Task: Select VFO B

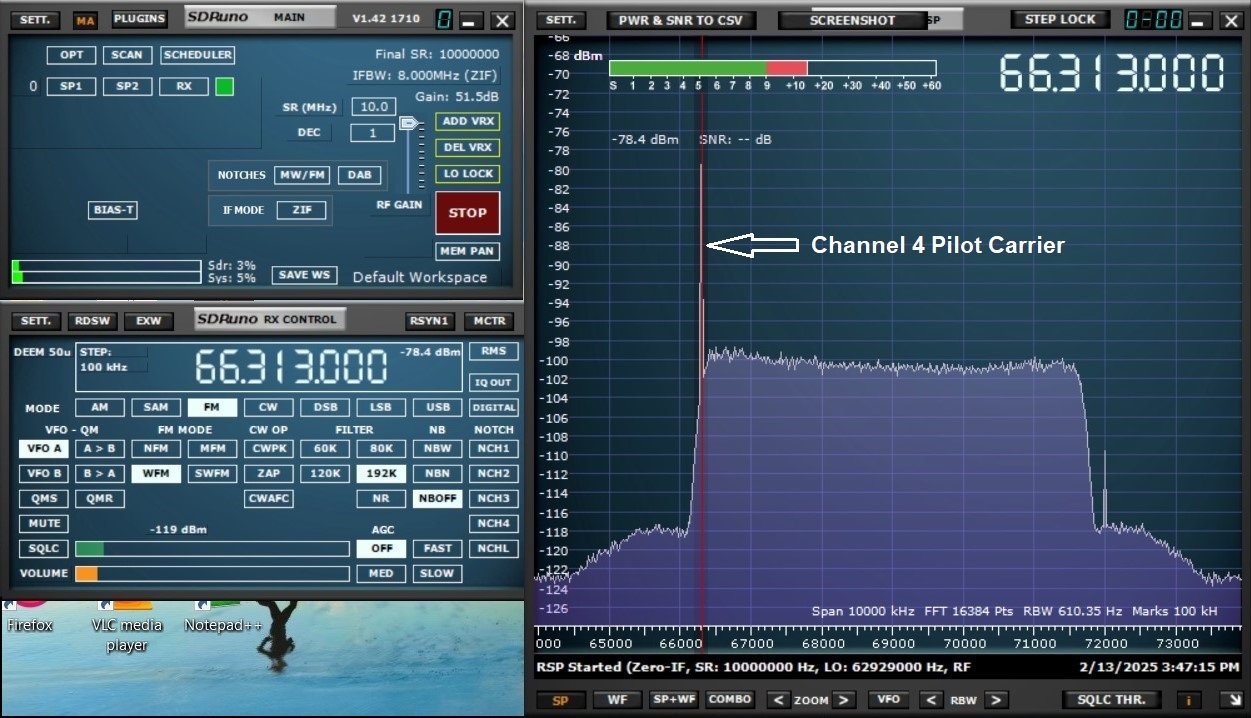Action: pyautogui.click(x=44, y=473)
